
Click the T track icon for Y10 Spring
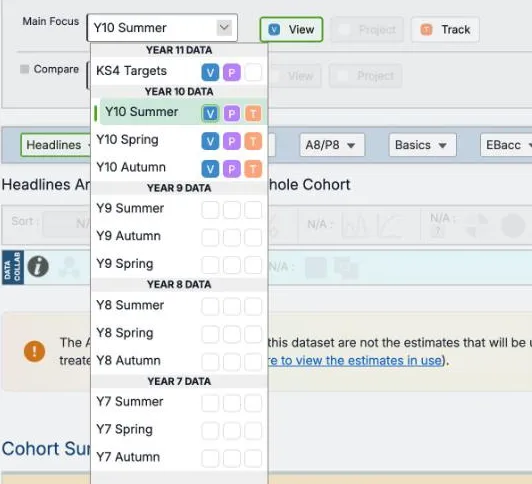pyautogui.click(x=253, y=141)
